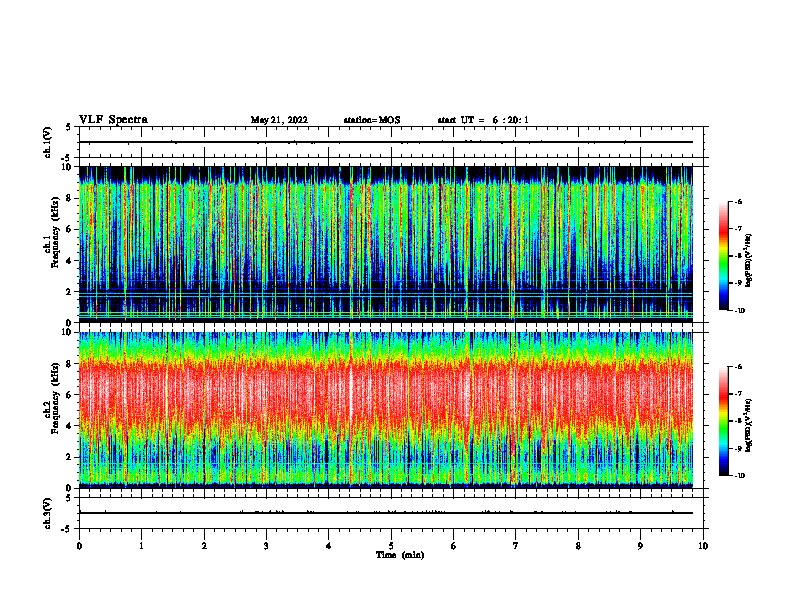
Task: Click the ch.2 spectrogram color bar
Action: click(723, 421)
